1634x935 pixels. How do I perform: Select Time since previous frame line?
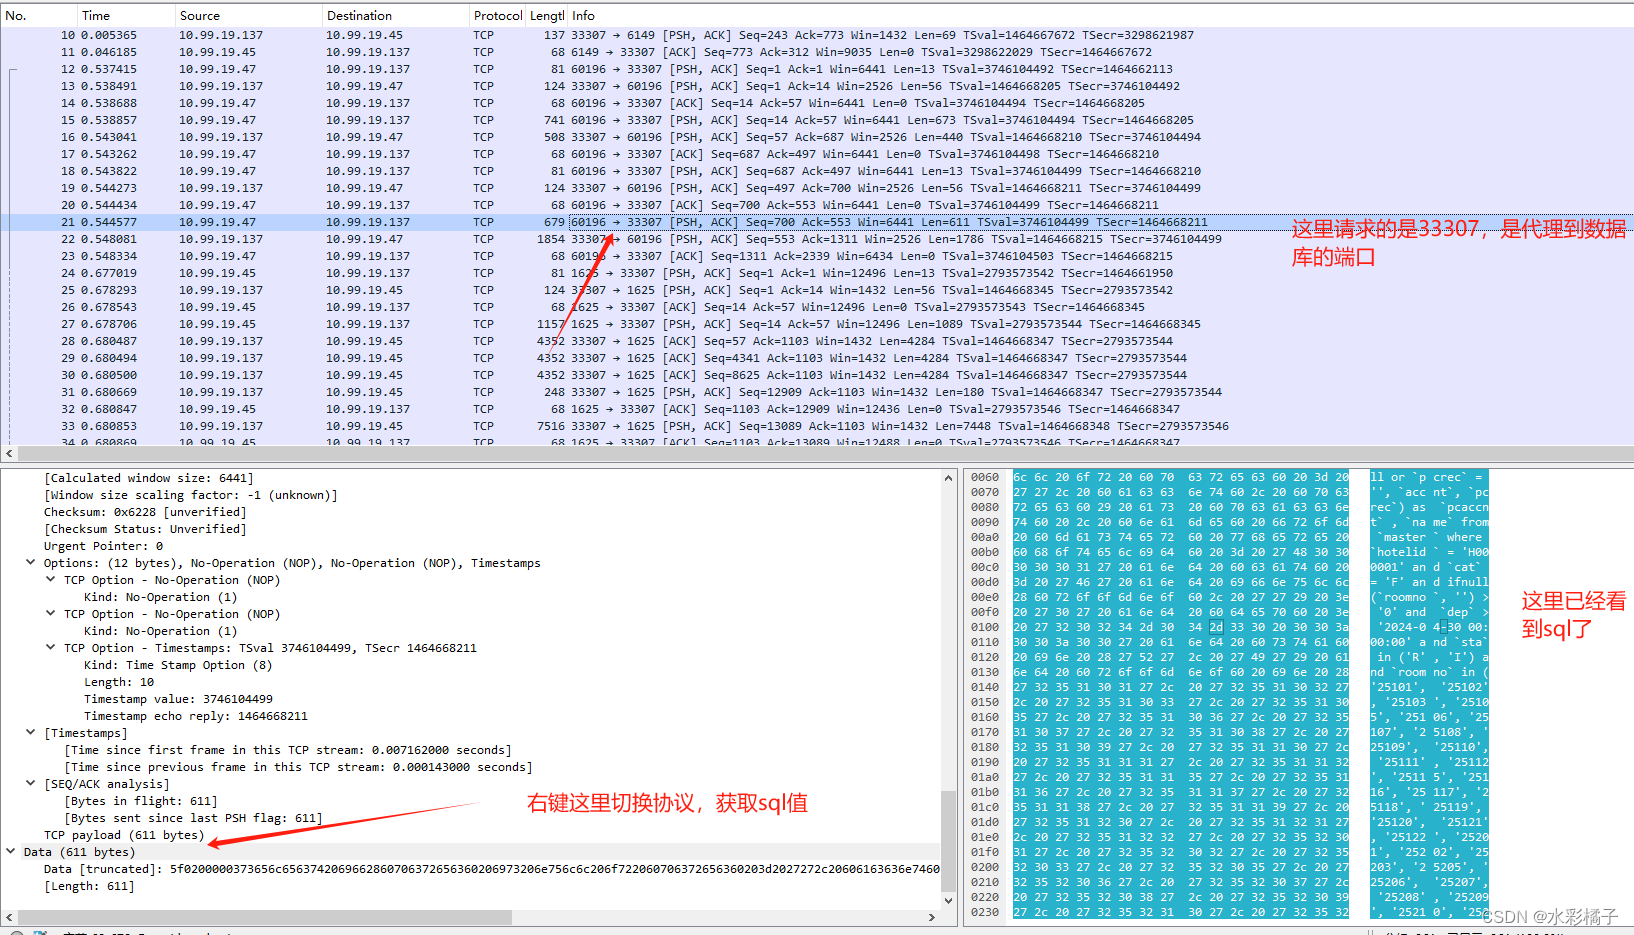(x=298, y=767)
